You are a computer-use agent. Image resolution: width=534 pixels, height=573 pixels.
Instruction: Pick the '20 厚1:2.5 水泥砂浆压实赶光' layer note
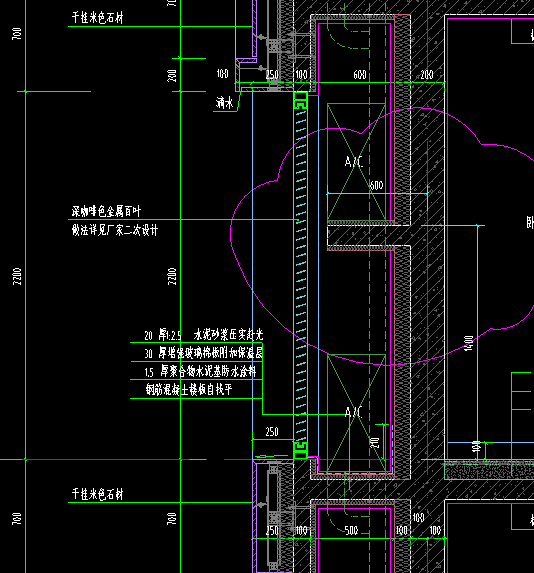(204, 335)
